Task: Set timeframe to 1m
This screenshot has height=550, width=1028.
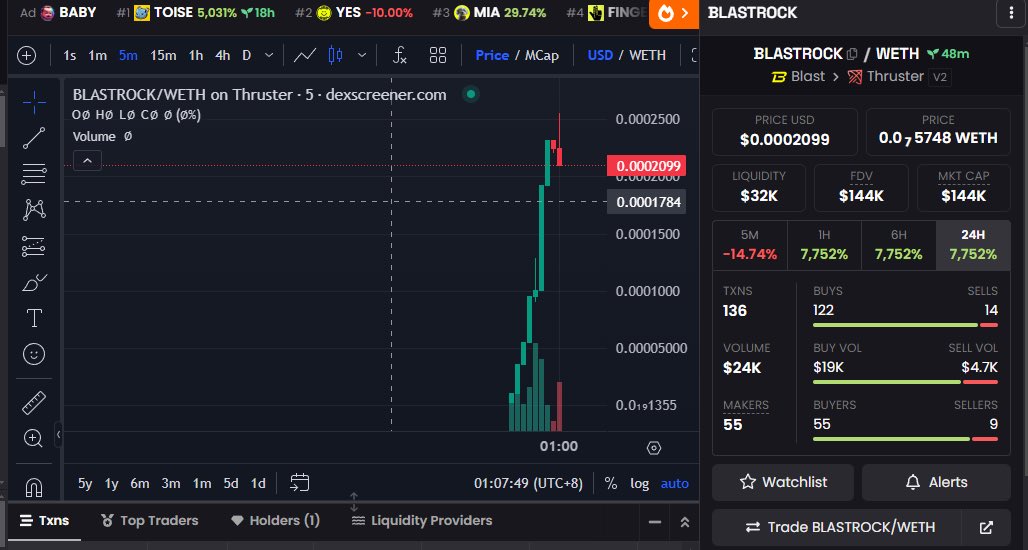Action: (x=98, y=56)
